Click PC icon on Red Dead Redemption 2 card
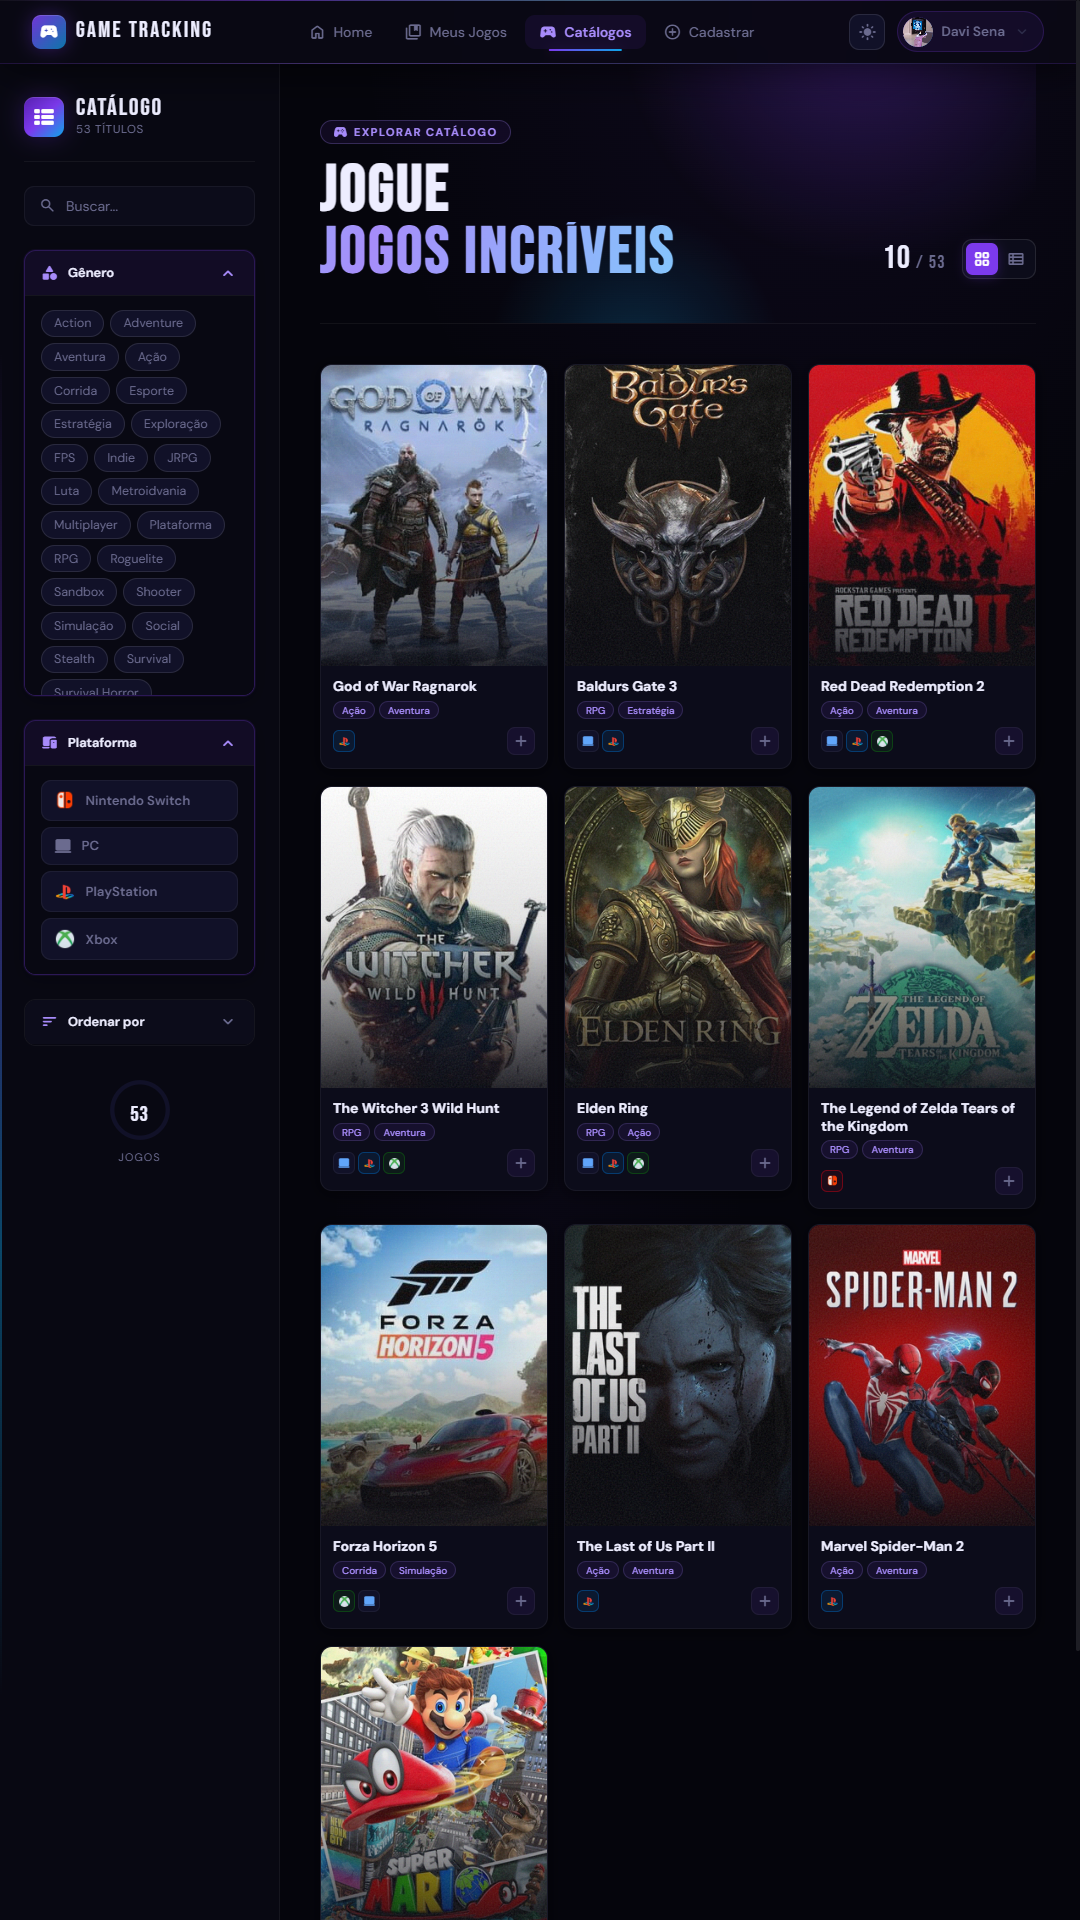 point(832,741)
